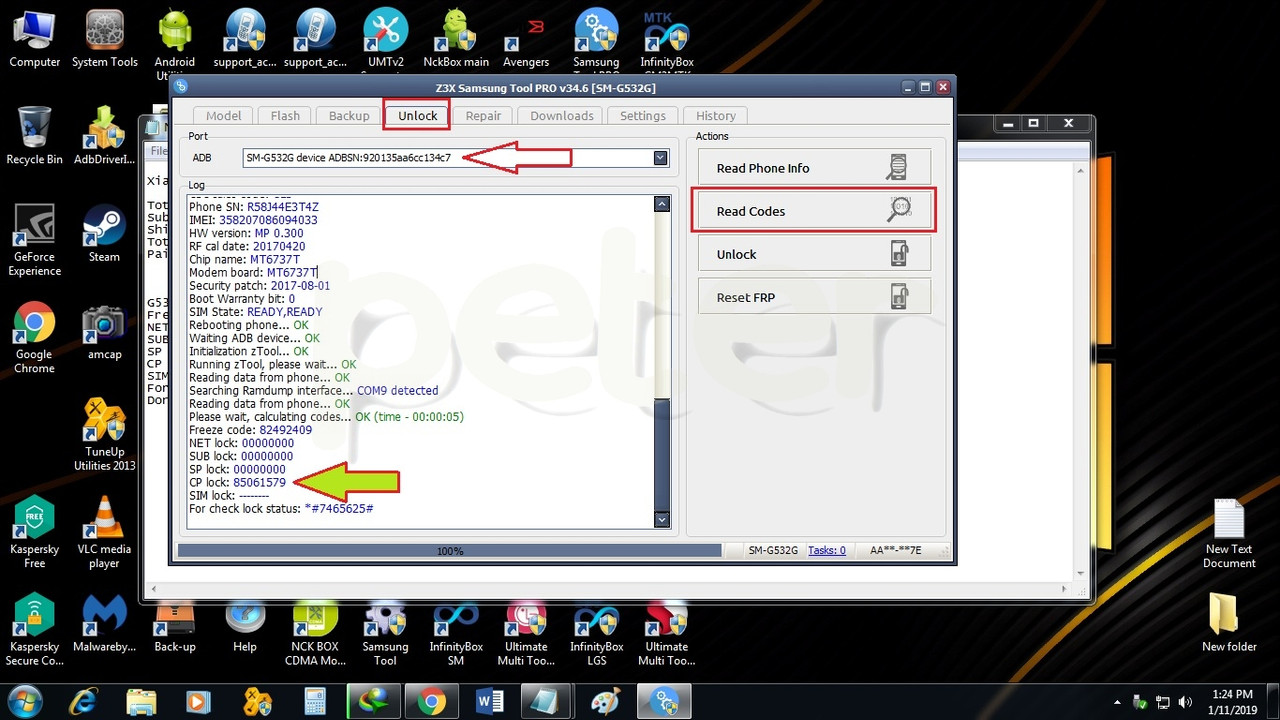Screen dimensions: 1280x720
Task: Open the Malwarebytes desktop shortcut
Action: (104, 623)
